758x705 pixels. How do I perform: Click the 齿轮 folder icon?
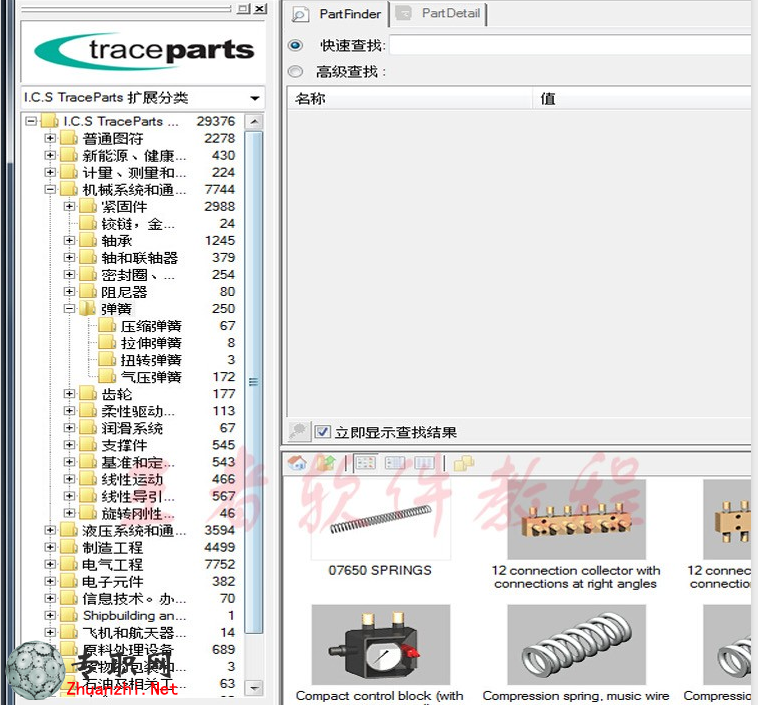point(88,394)
